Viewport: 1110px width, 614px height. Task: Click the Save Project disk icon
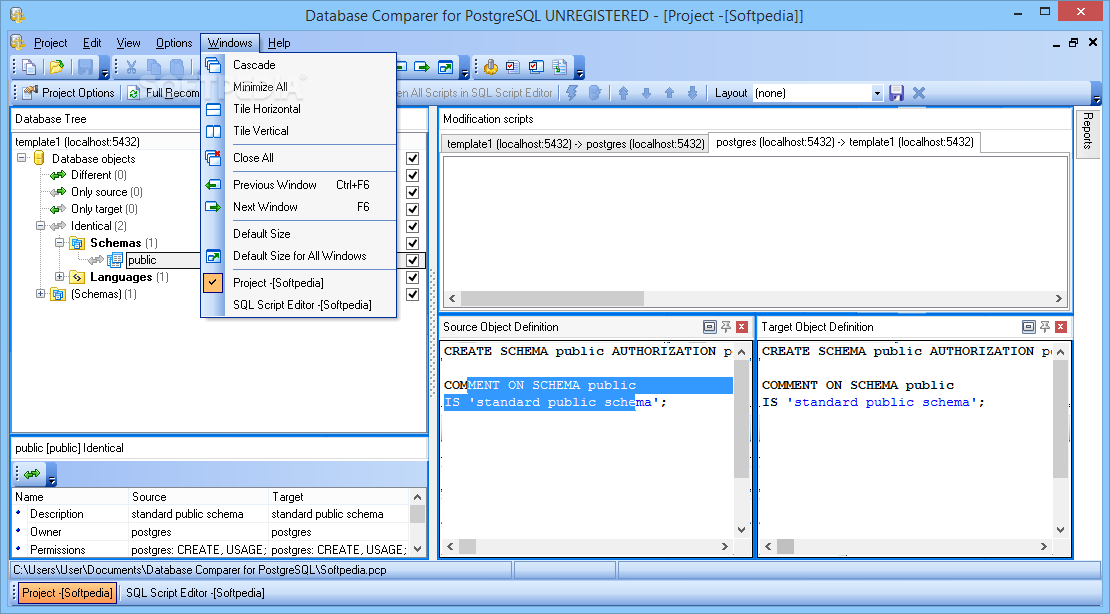click(86, 67)
